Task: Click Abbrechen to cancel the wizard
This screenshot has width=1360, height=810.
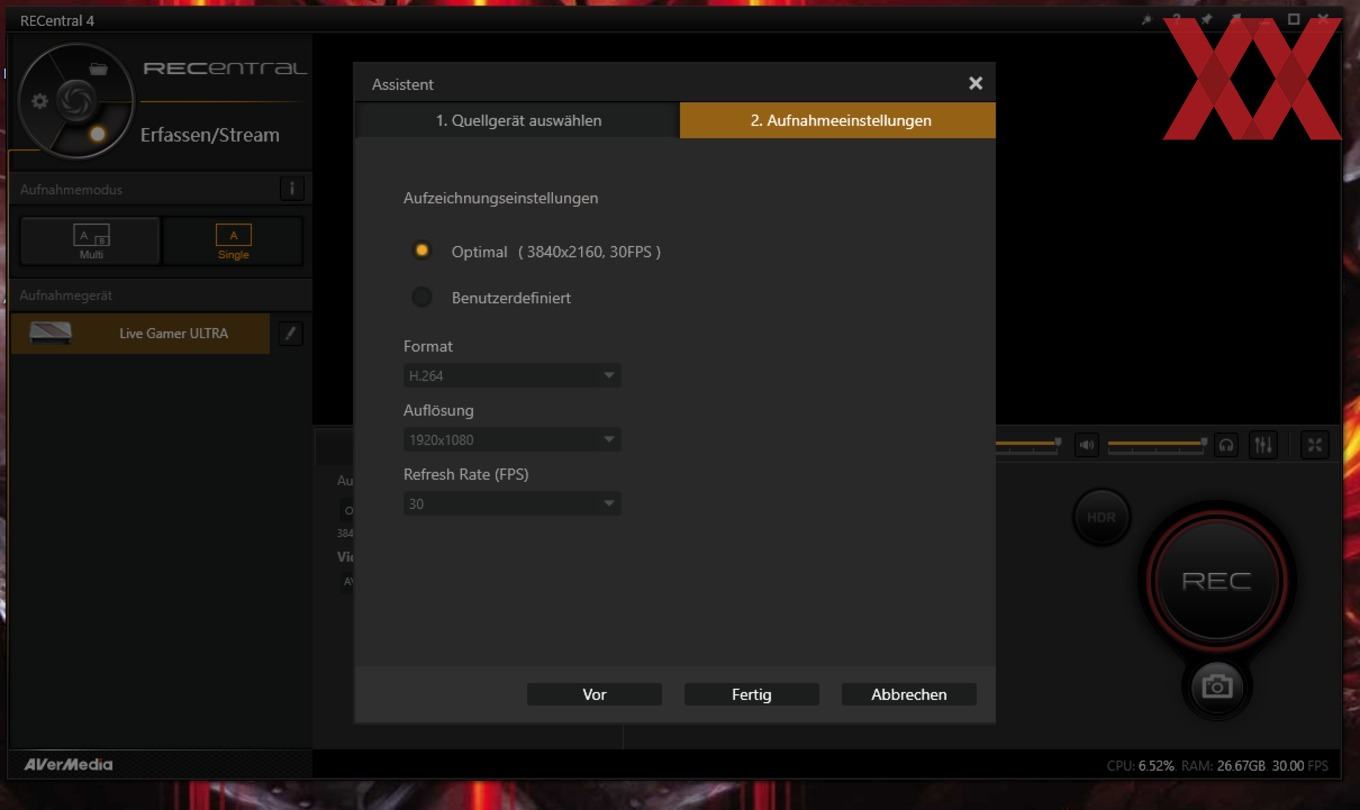Action: click(909, 694)
